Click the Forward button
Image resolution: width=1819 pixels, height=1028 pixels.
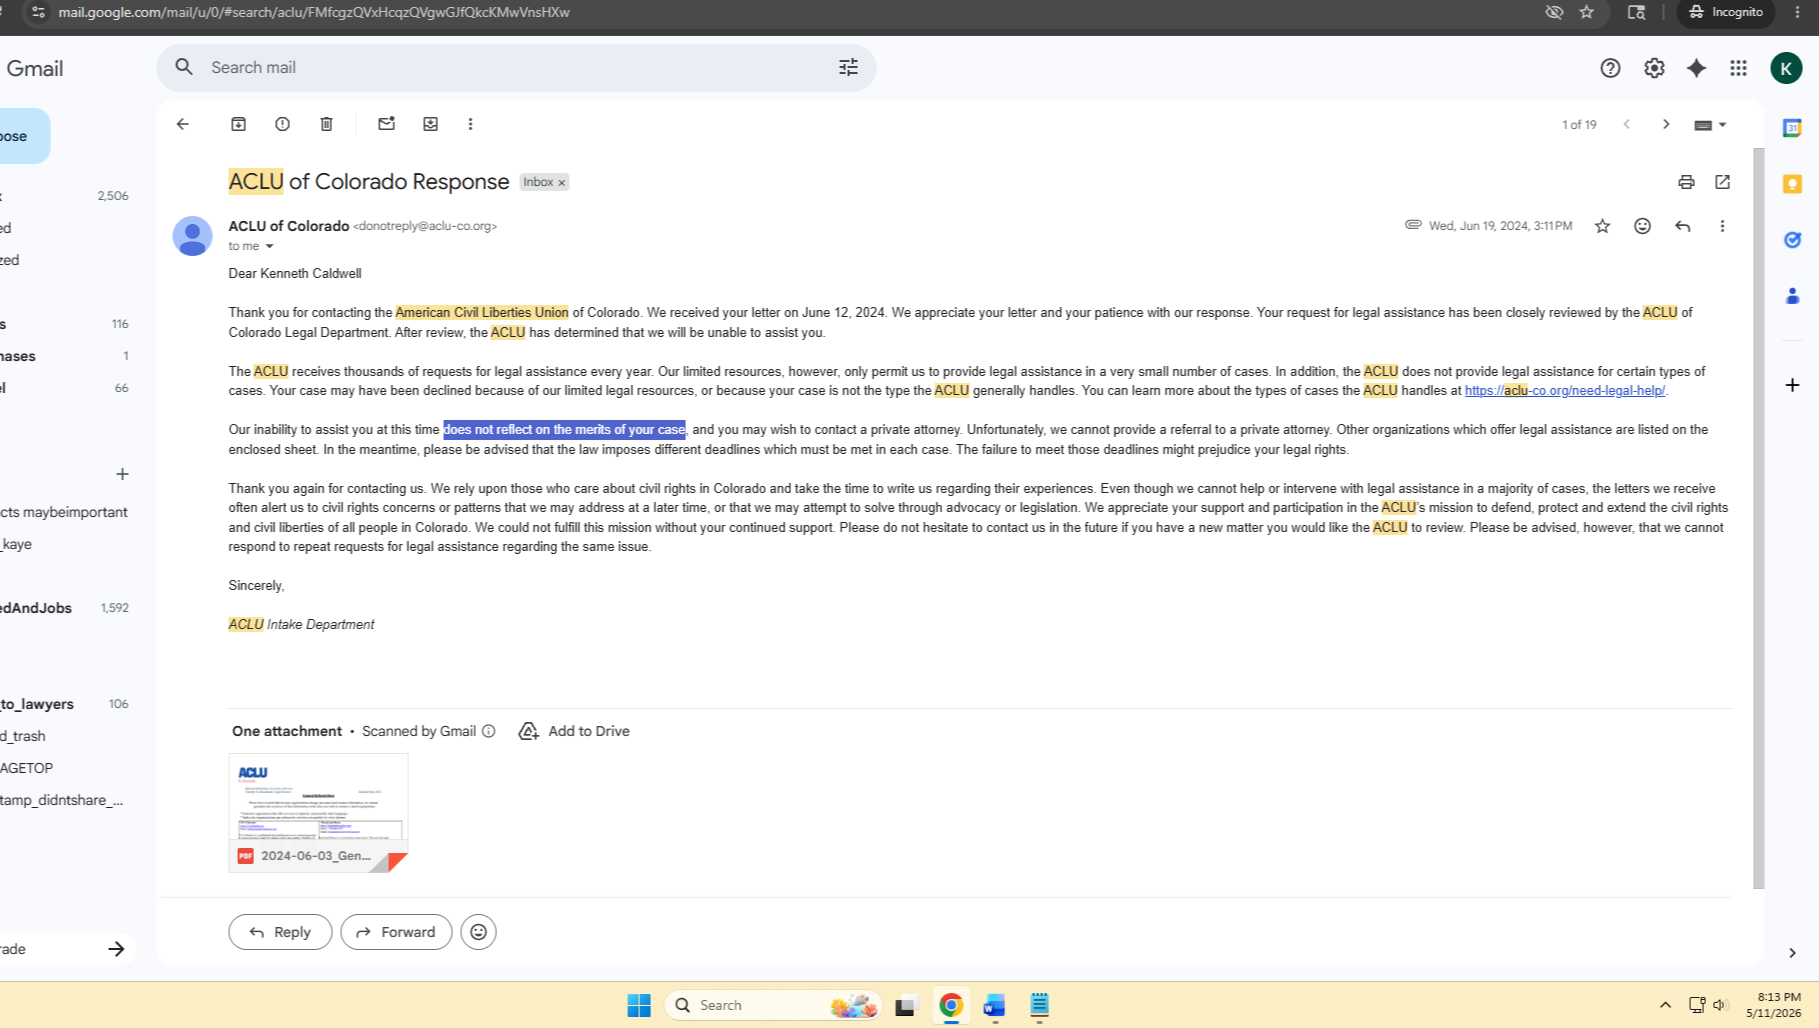click(396, 932)
